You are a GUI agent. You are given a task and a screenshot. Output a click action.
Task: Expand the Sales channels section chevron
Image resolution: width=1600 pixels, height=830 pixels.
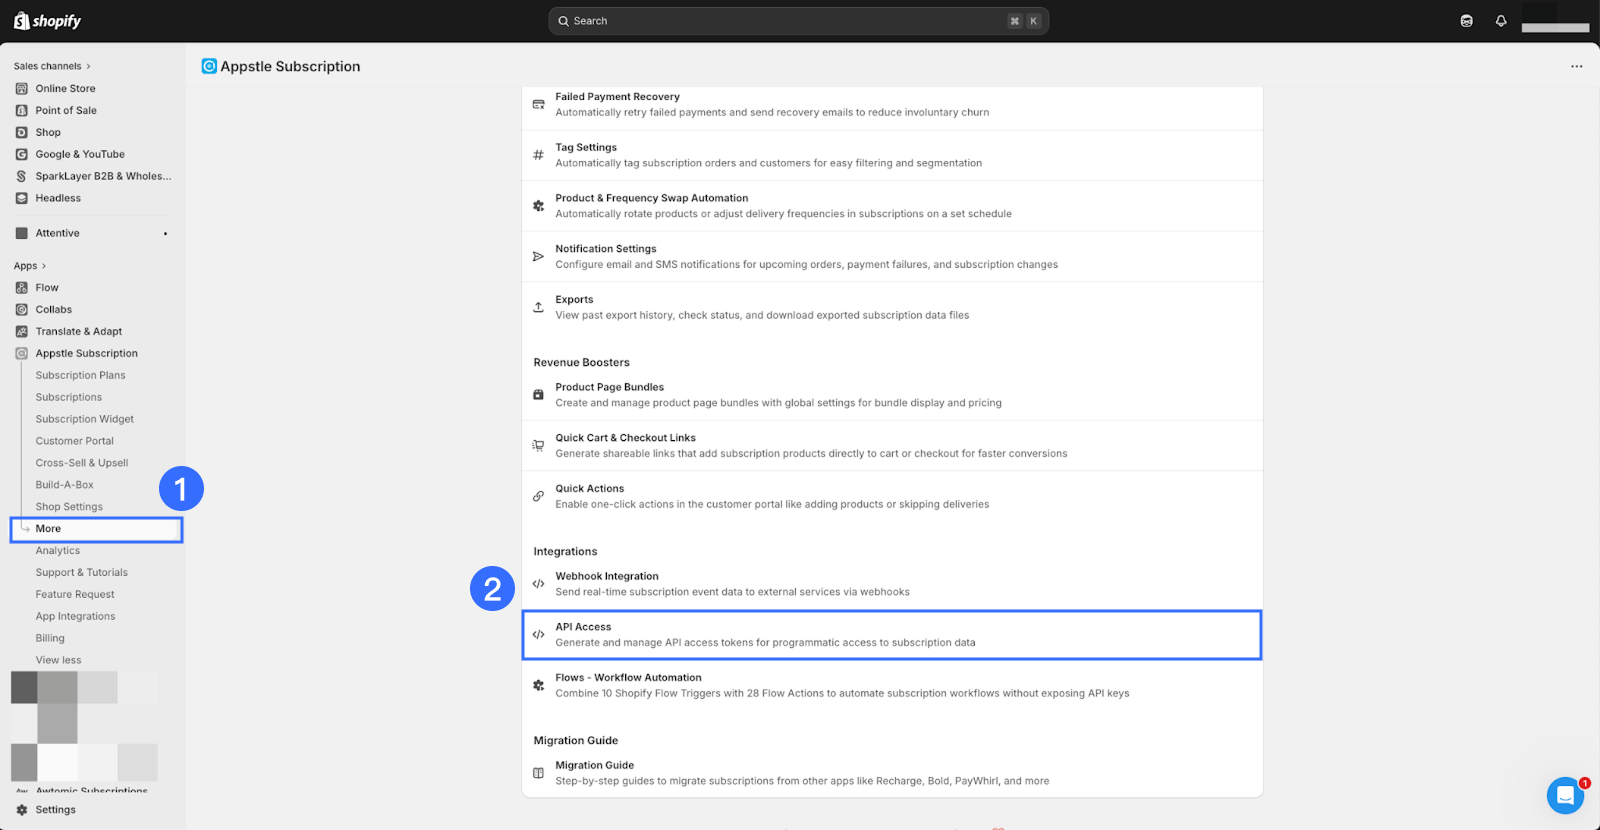(88, 67)
